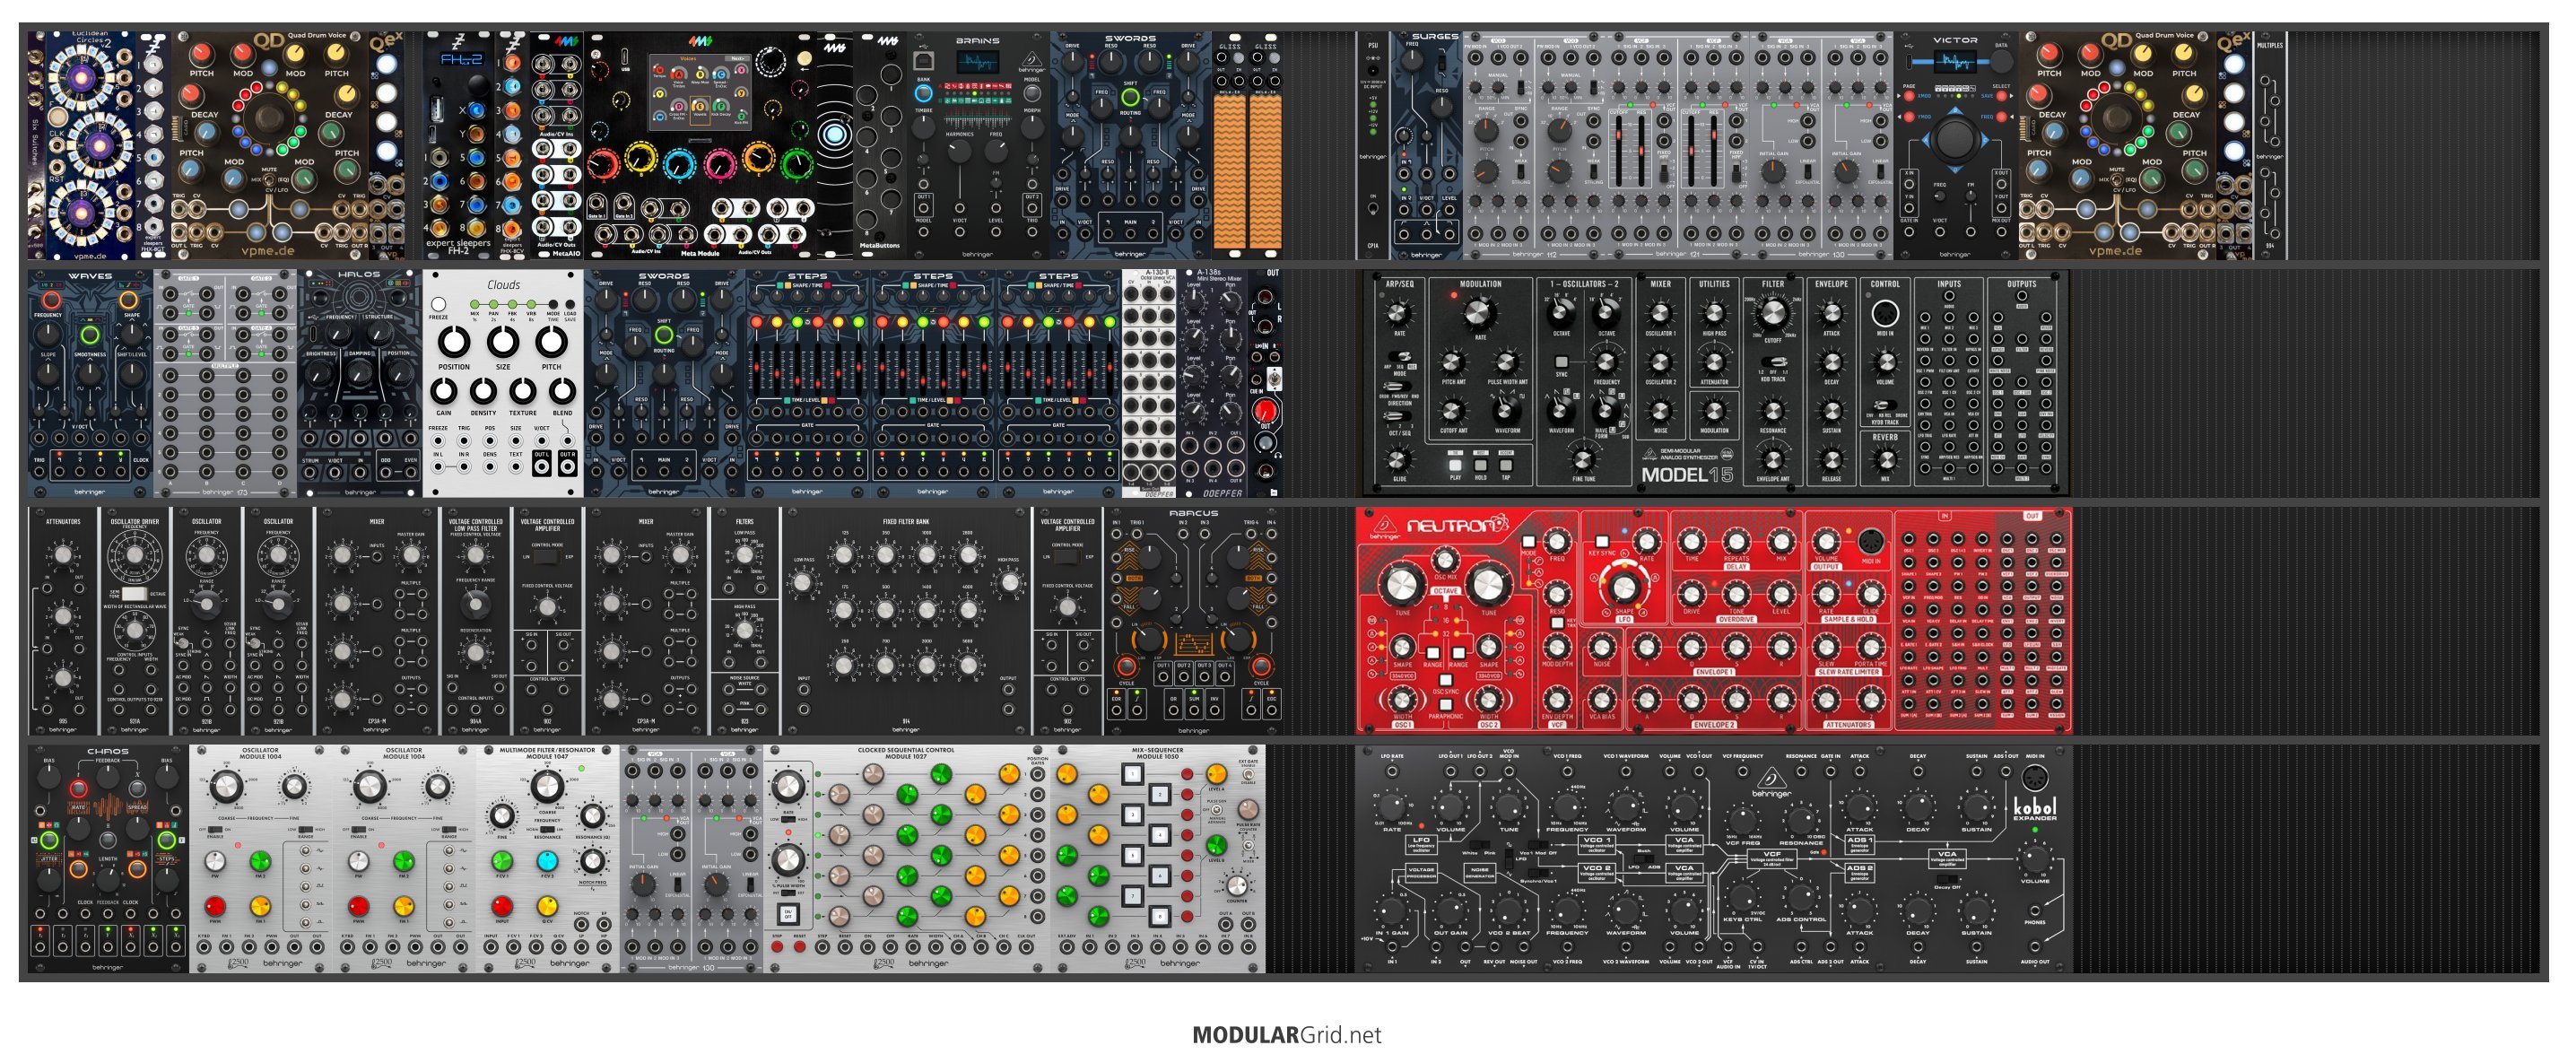The image size is (2576, 1054).
Task: Click the blue BANK button on Brains
Action: pos(923,93)
